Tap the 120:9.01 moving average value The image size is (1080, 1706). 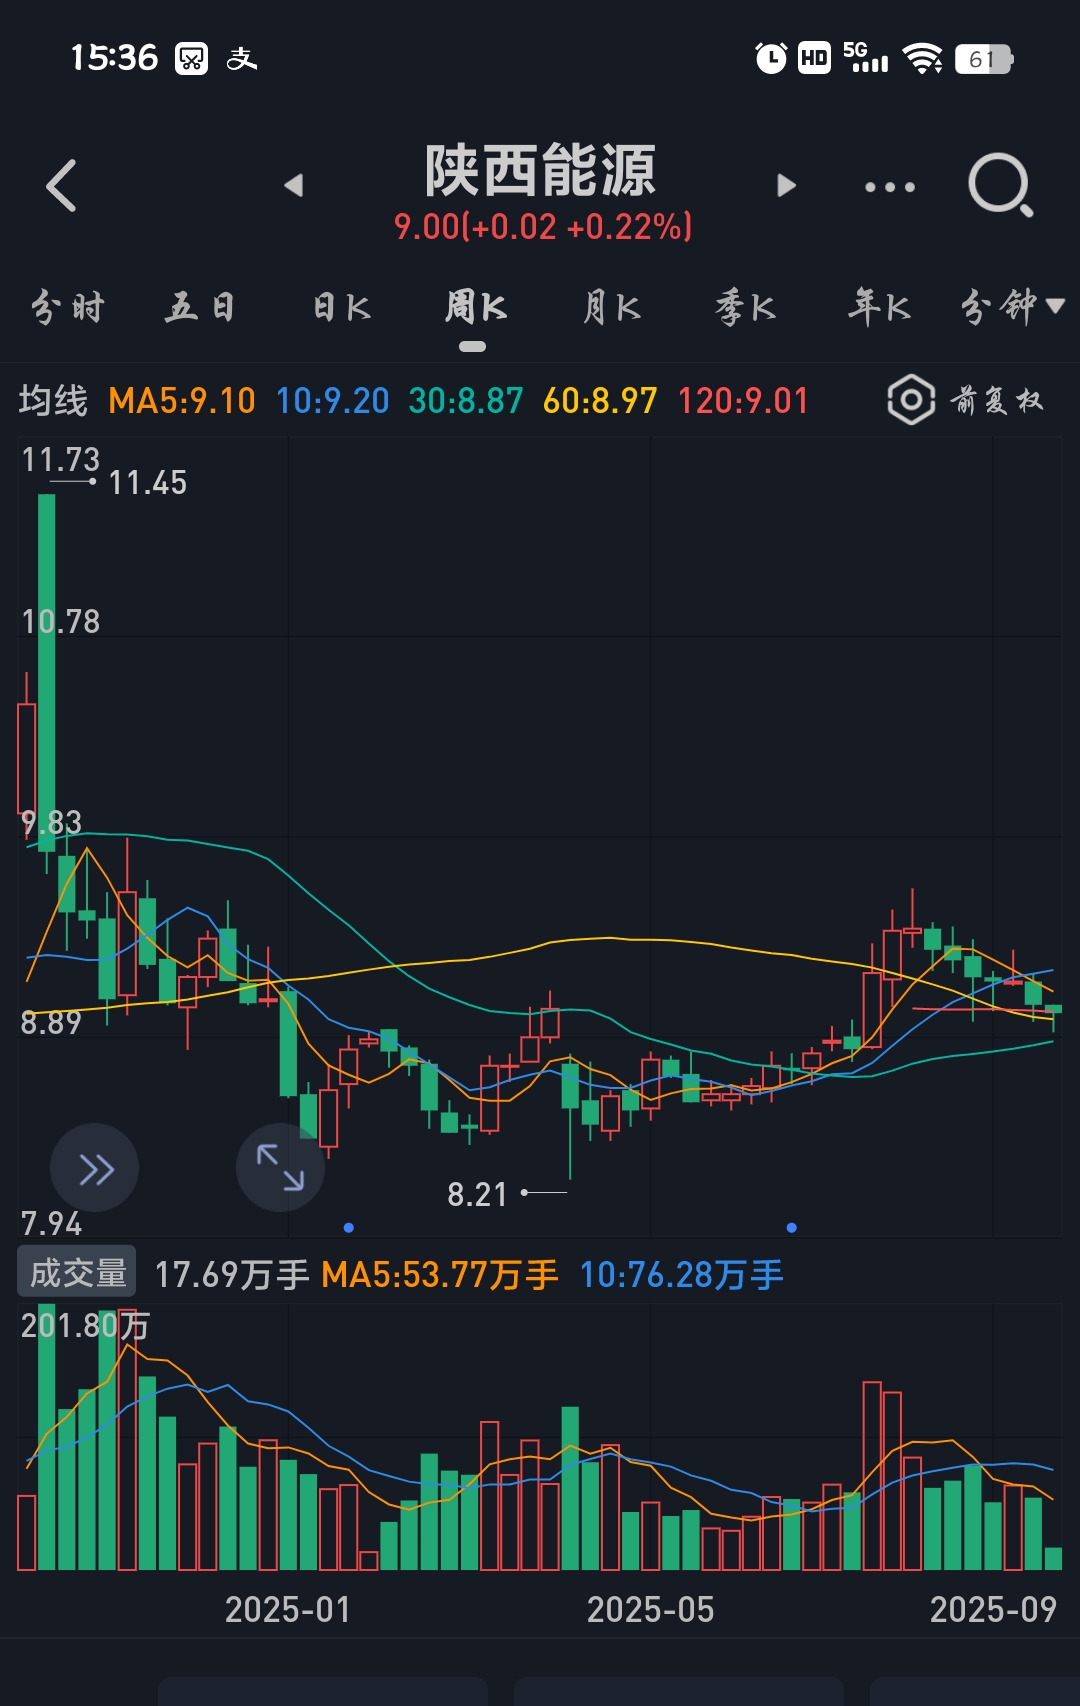[743, 401]
